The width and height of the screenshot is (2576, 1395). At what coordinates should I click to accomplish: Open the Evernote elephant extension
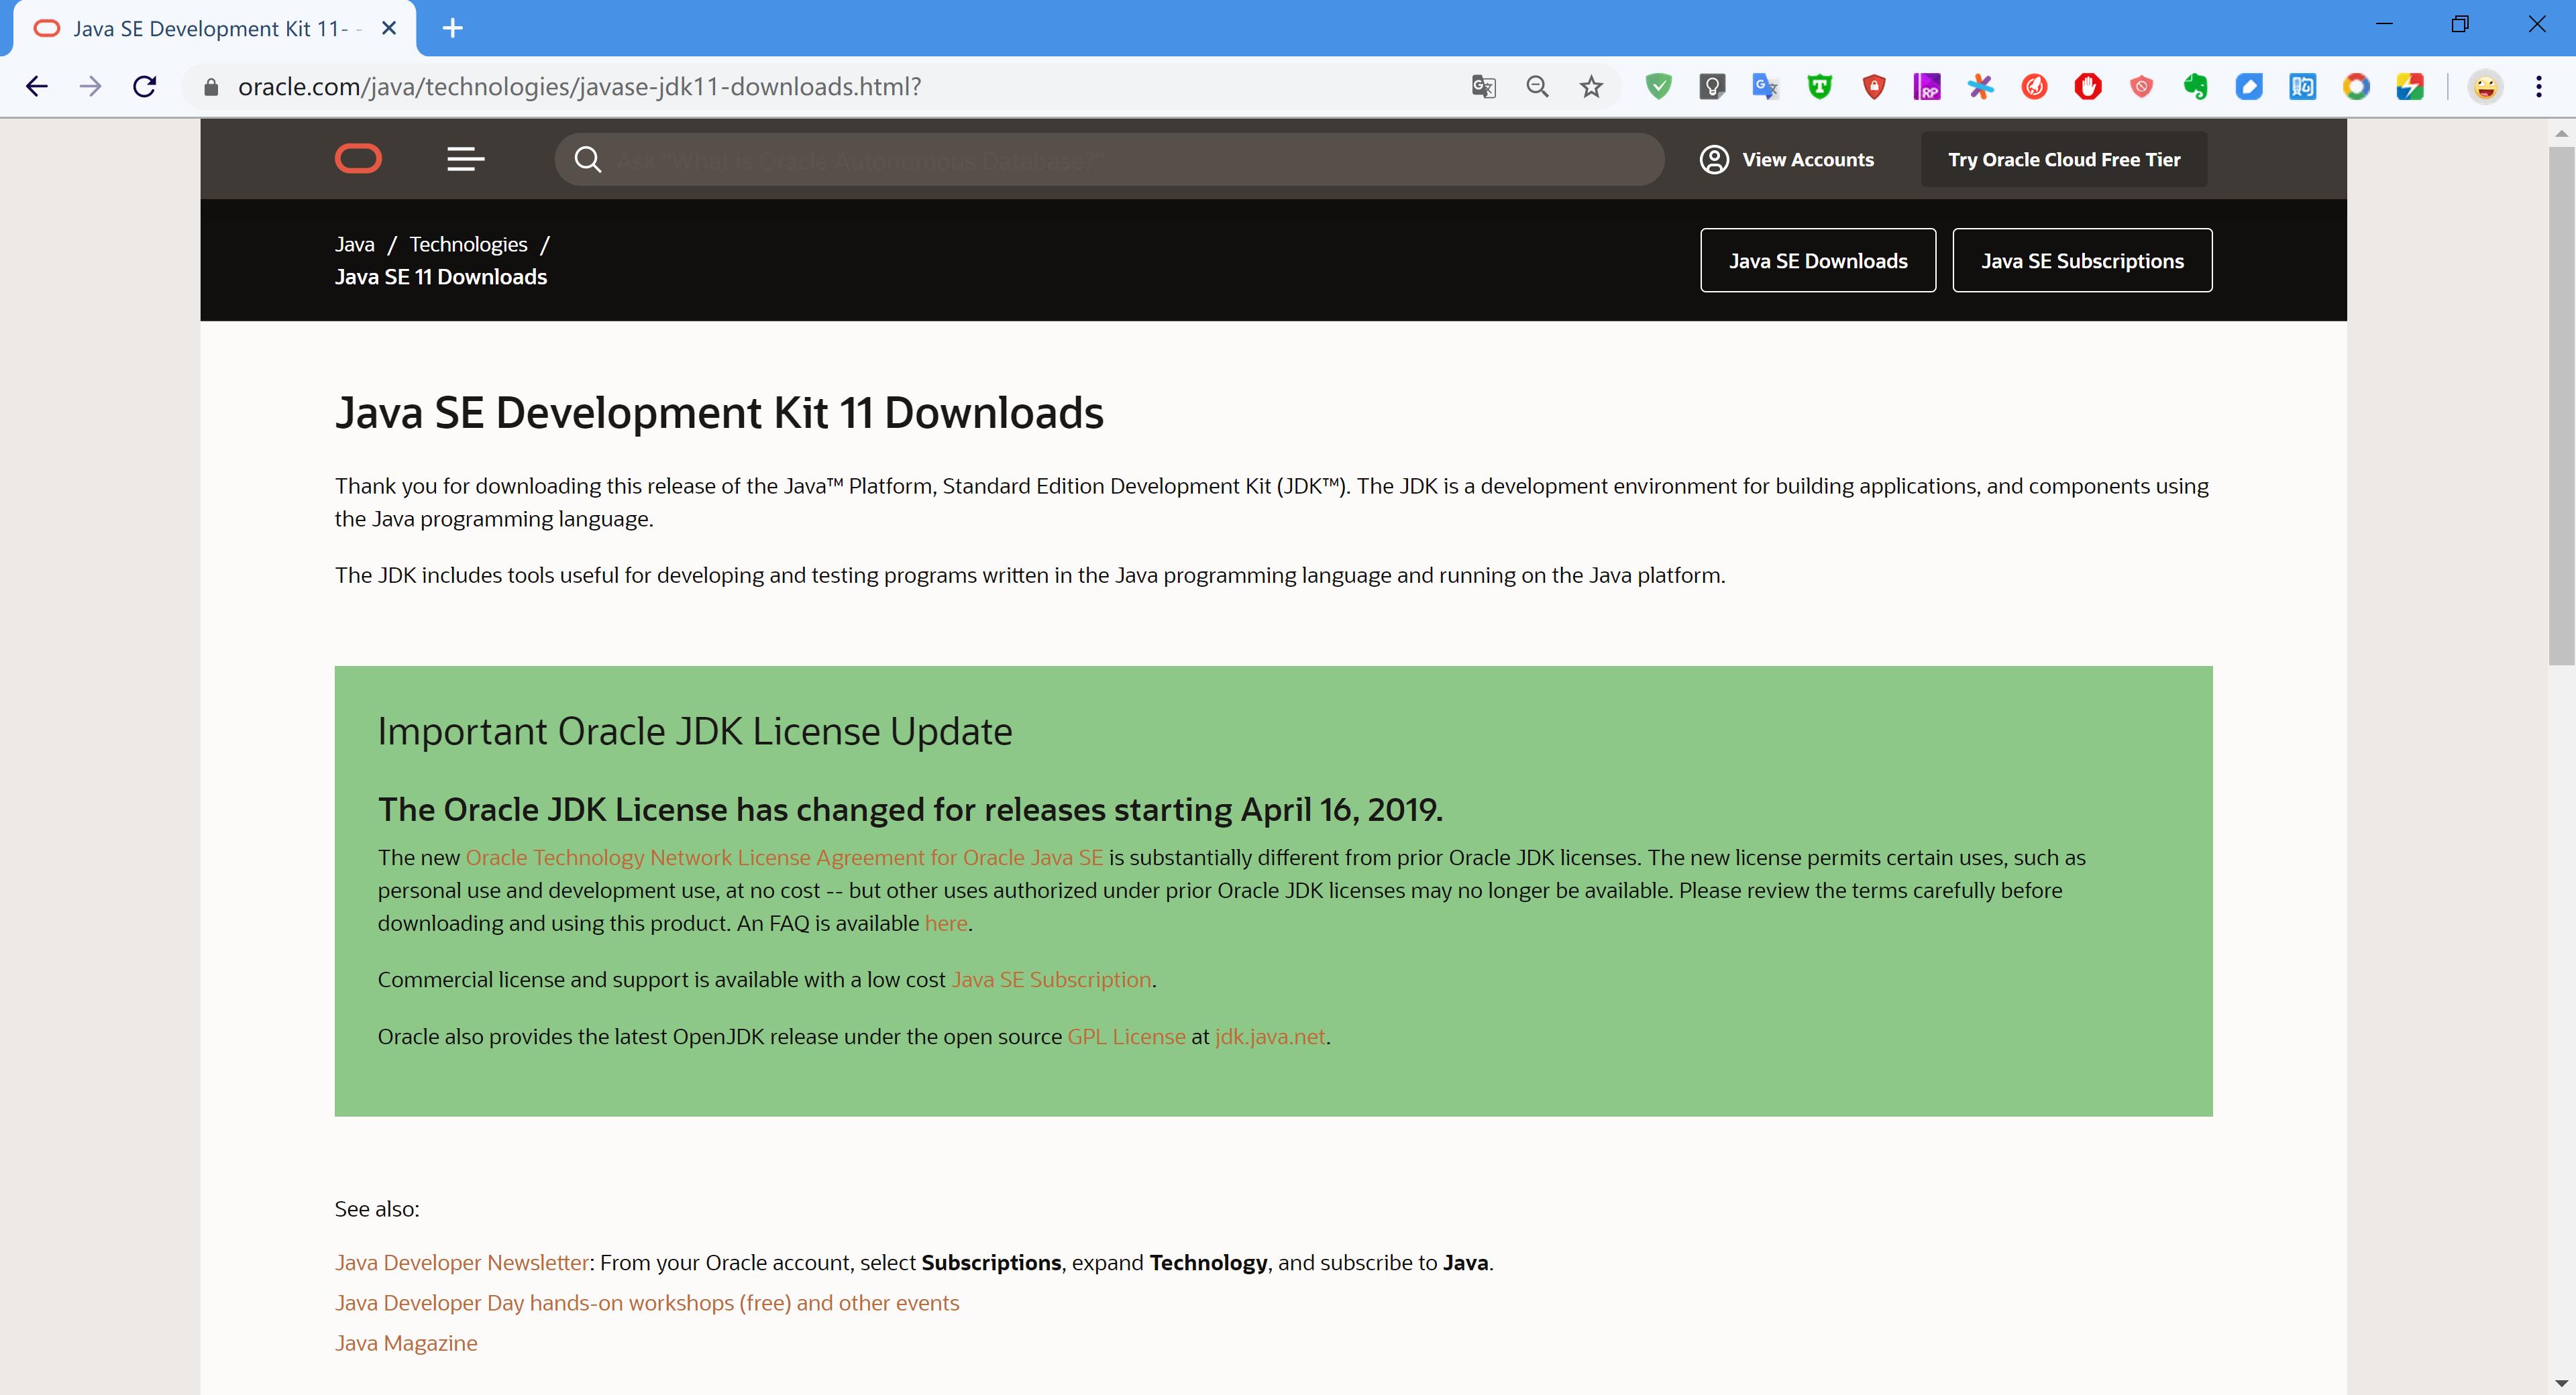point(2195,87)
